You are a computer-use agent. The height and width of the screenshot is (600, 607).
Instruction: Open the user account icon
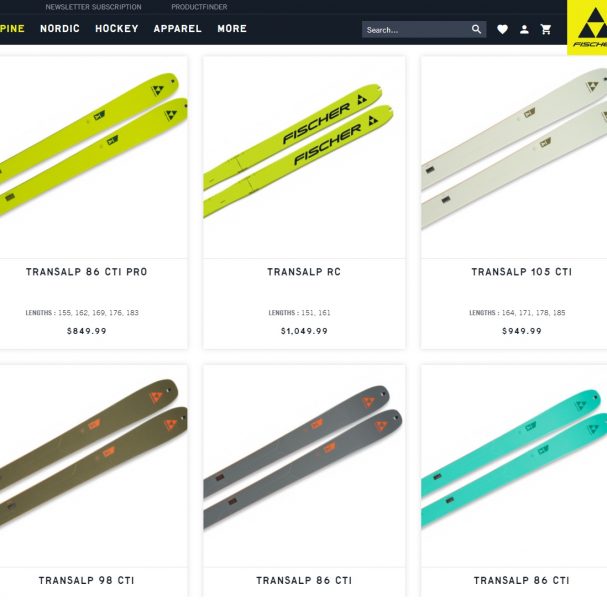point(524,29)
